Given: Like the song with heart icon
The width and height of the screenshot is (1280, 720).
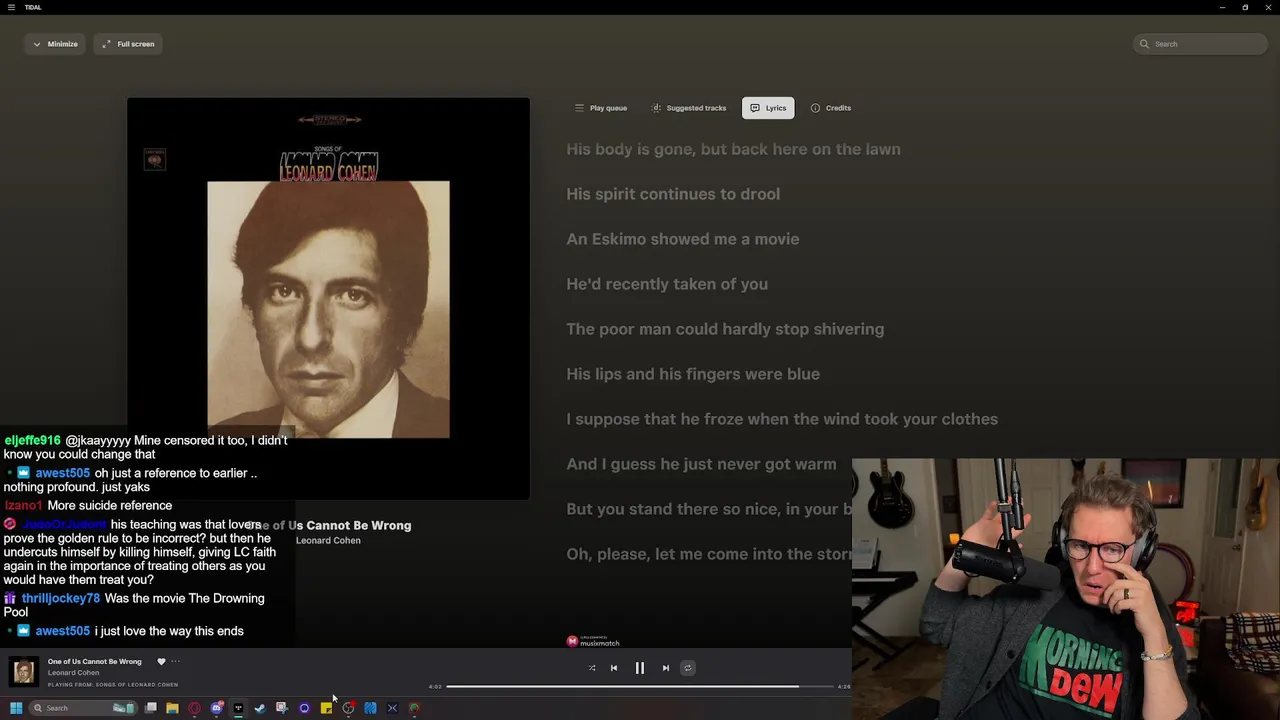Looking at the screenshot, I should tap(161, 661).
